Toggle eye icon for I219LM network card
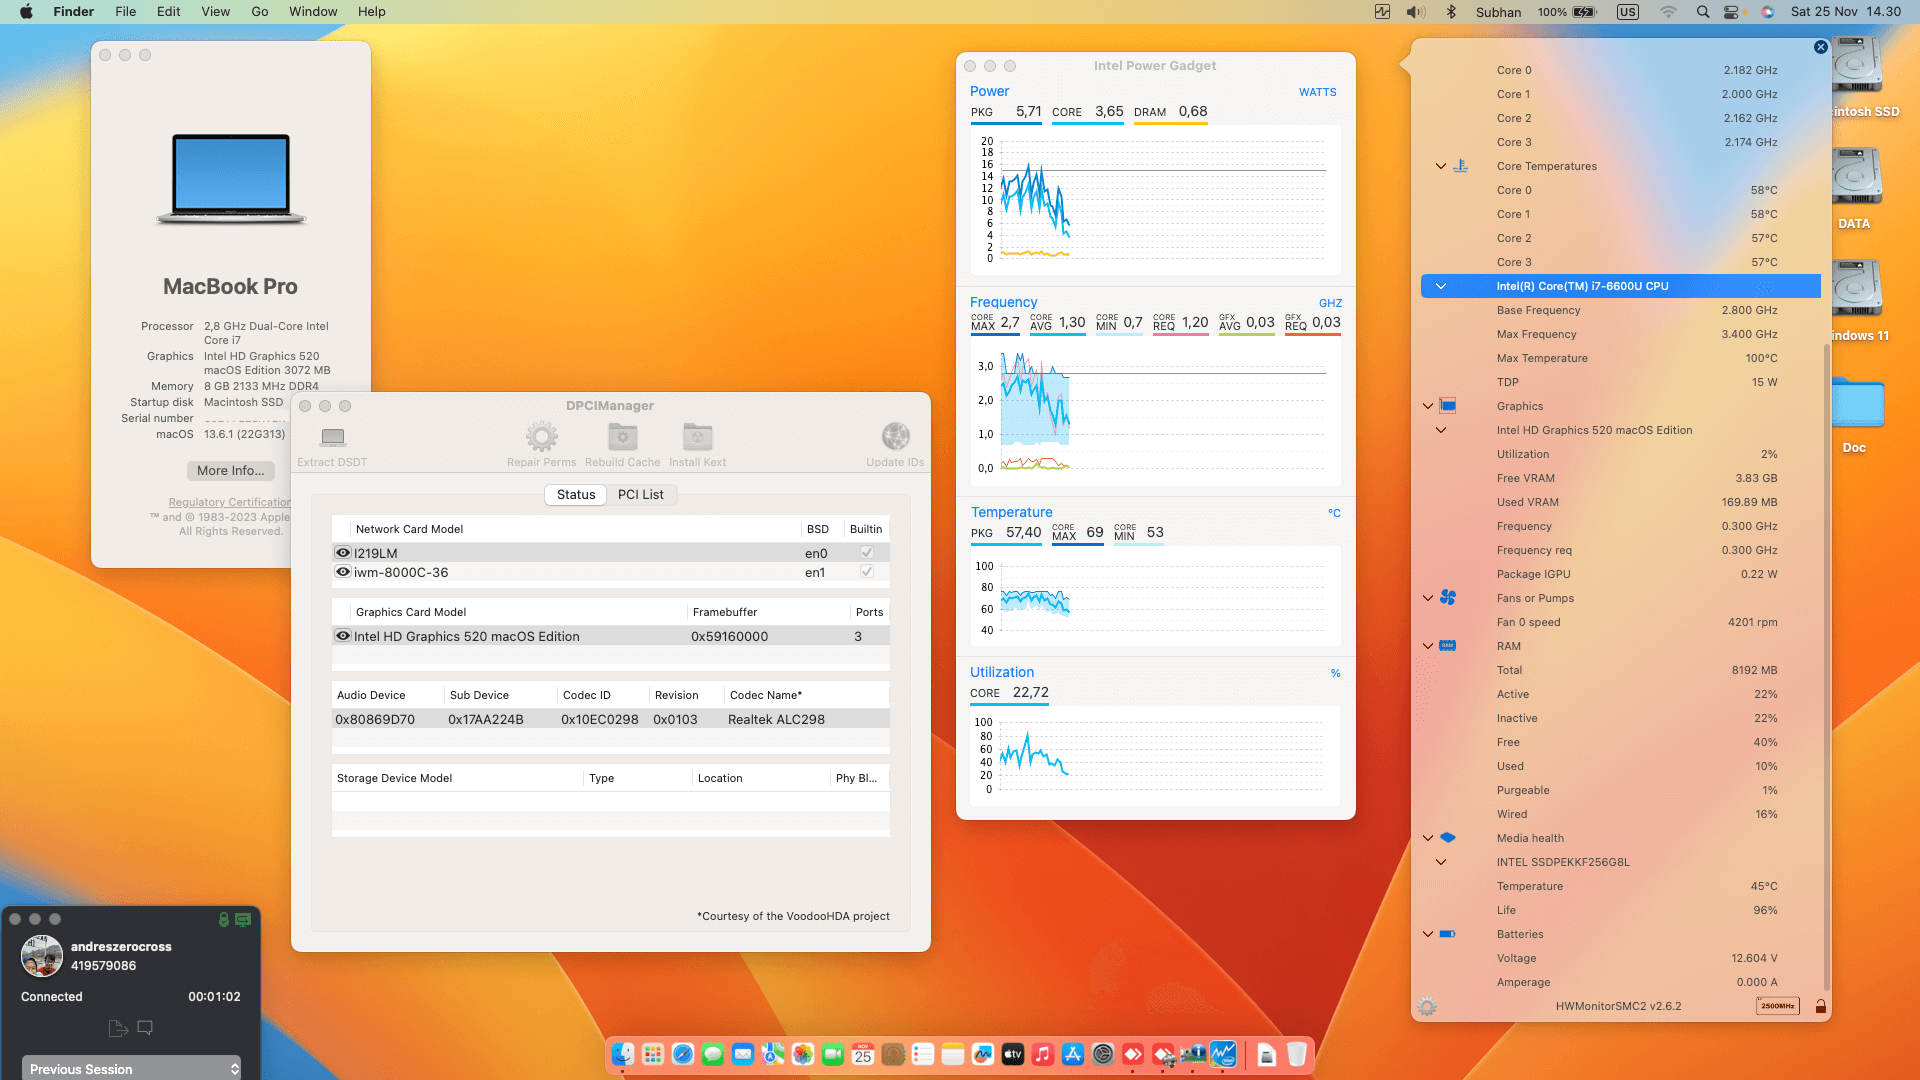Screen dimensions: 1920x1080 343,553
